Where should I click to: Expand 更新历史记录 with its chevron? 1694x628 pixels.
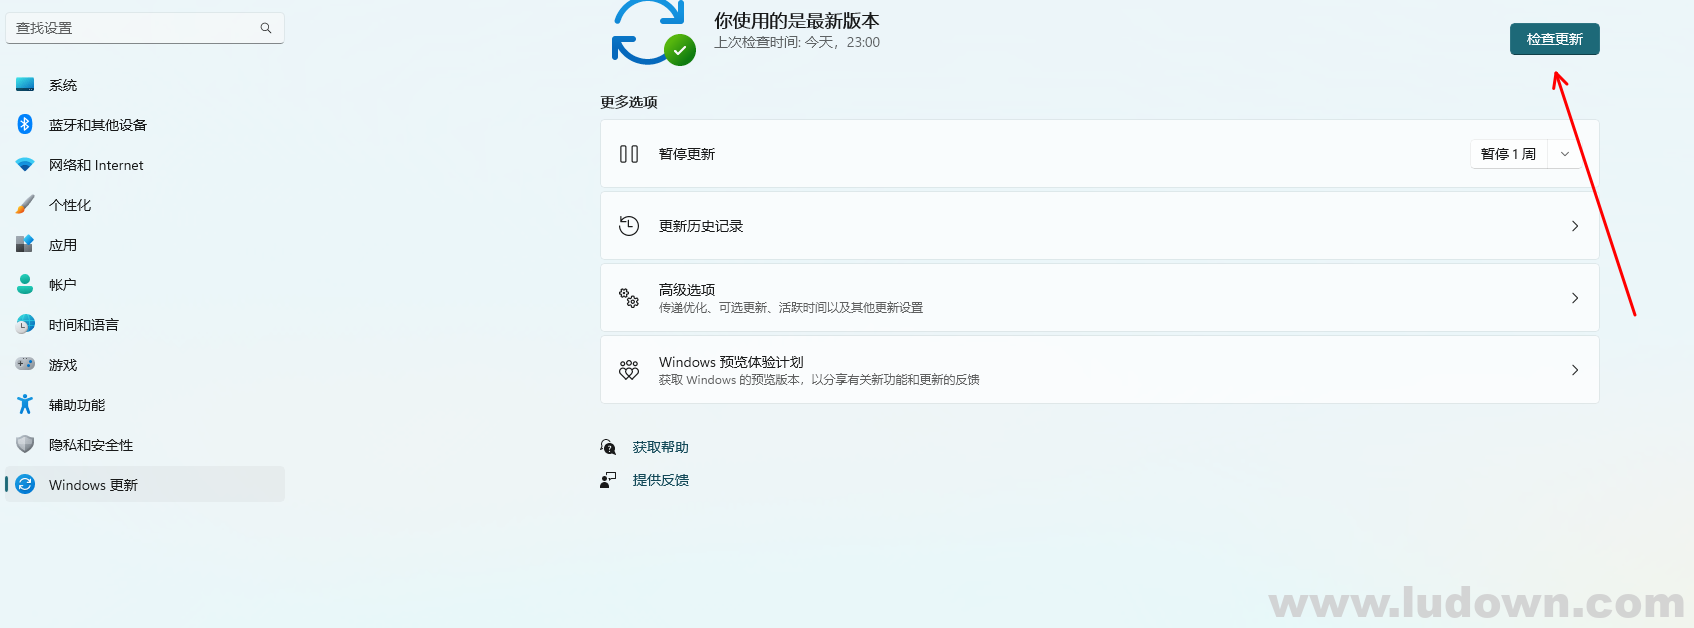[x=1575, y=226]
